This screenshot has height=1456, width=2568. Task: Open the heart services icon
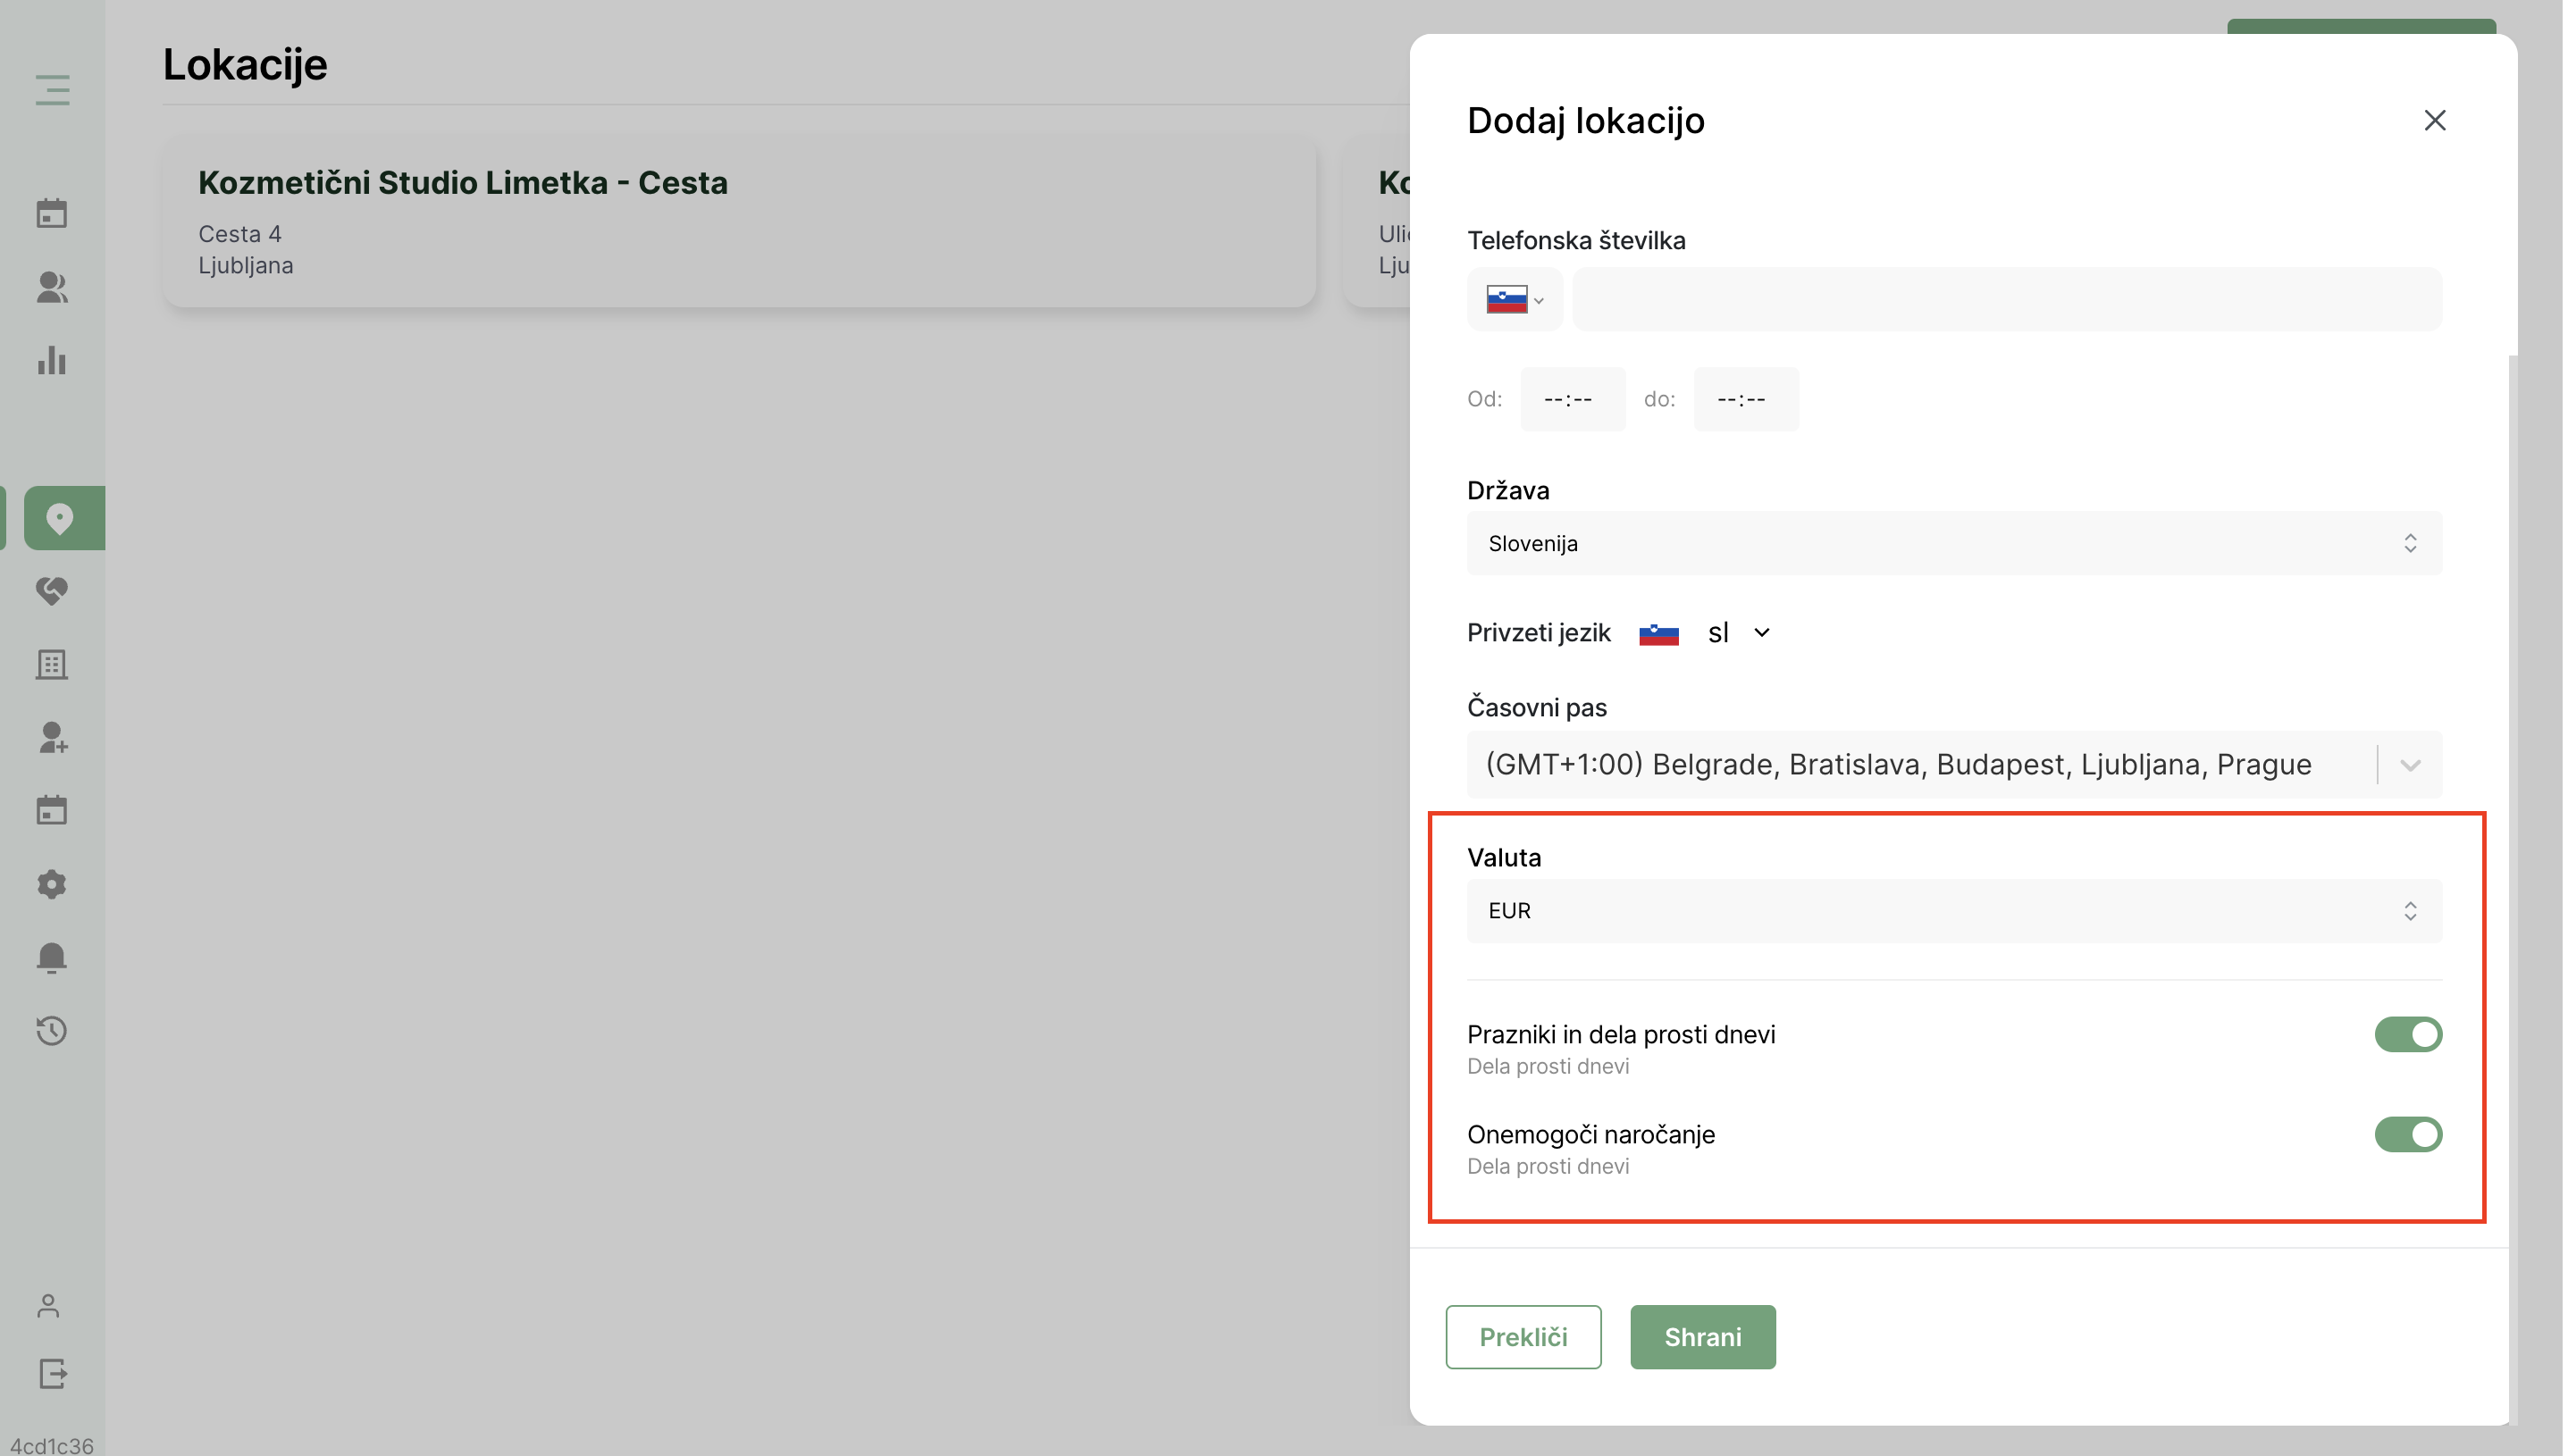[x=52, y=591]
